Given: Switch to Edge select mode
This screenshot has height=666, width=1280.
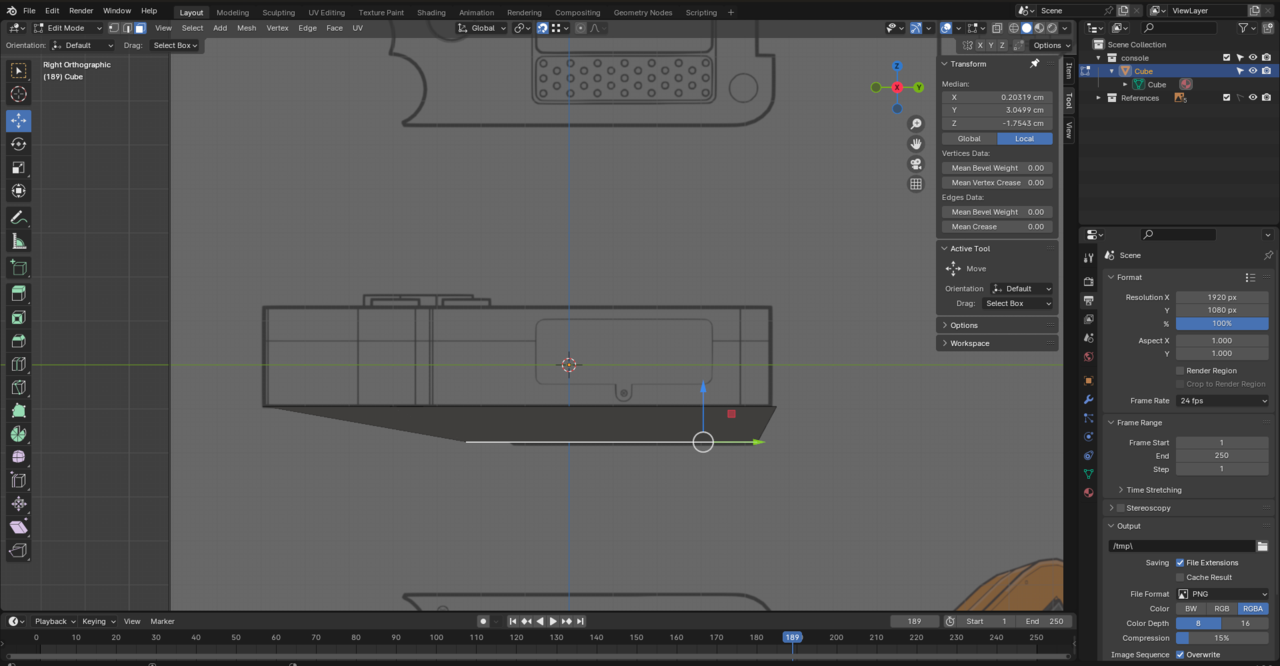Looking at the screenshot, I should (x=126, y=27).
